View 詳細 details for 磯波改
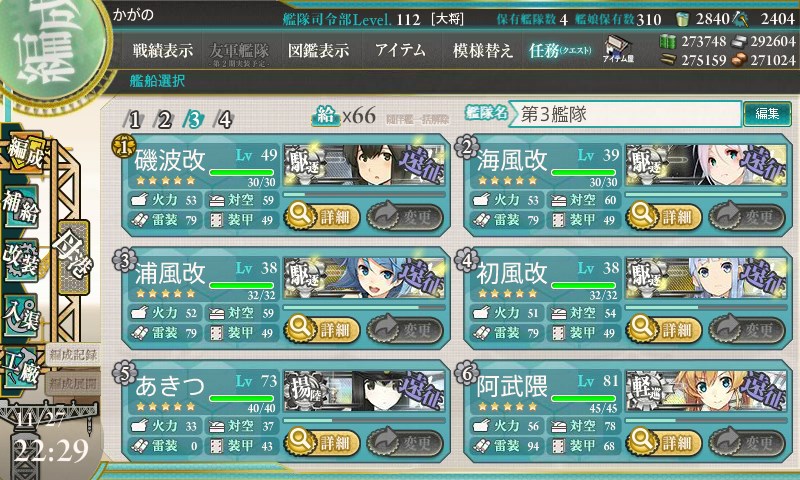This screenshot has width=800, height=480. [322, 217]
